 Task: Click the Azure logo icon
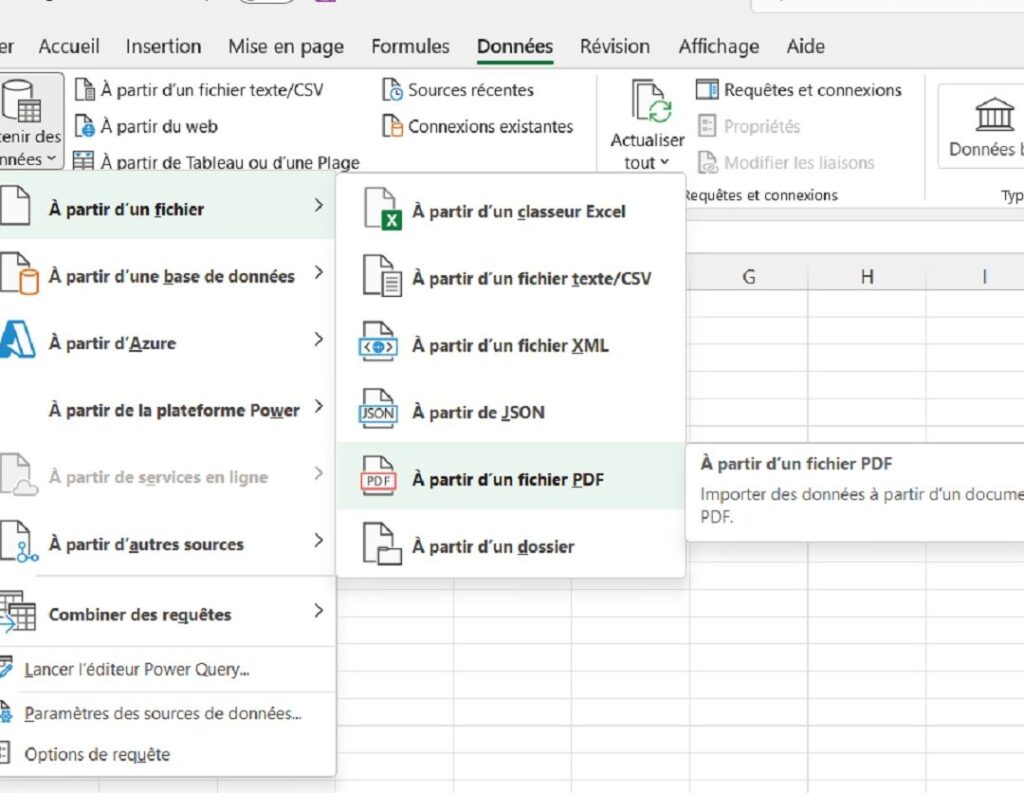click(x=17, y=340)
